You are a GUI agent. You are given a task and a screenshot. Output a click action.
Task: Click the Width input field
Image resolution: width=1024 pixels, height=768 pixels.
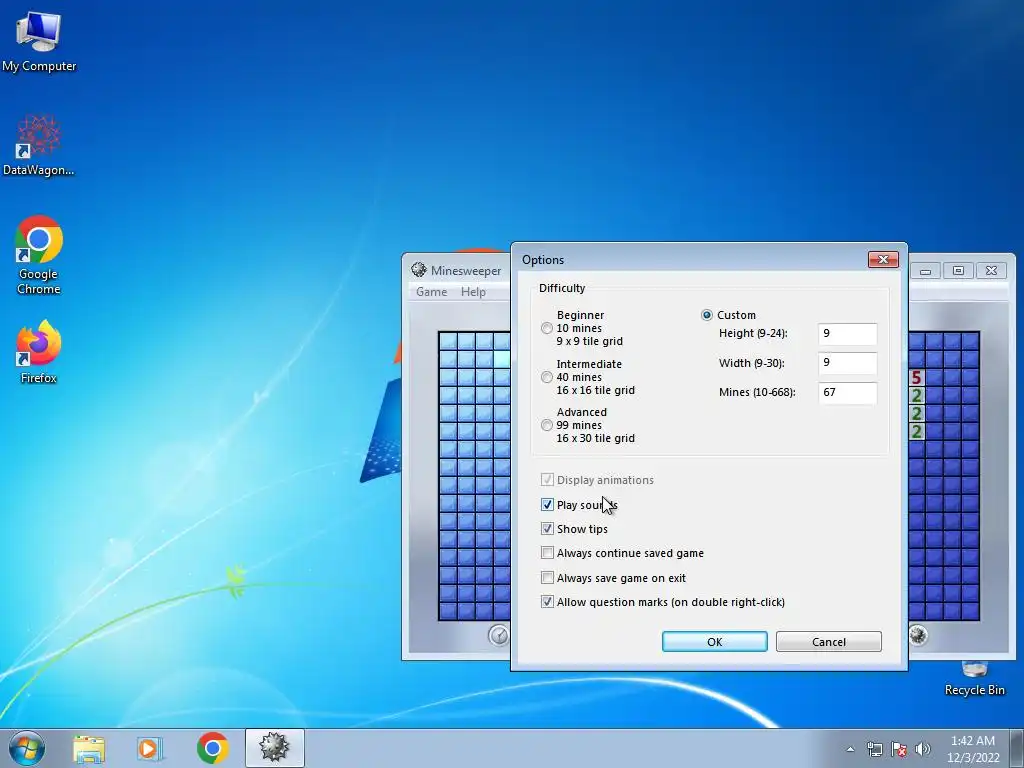point(847,362)
